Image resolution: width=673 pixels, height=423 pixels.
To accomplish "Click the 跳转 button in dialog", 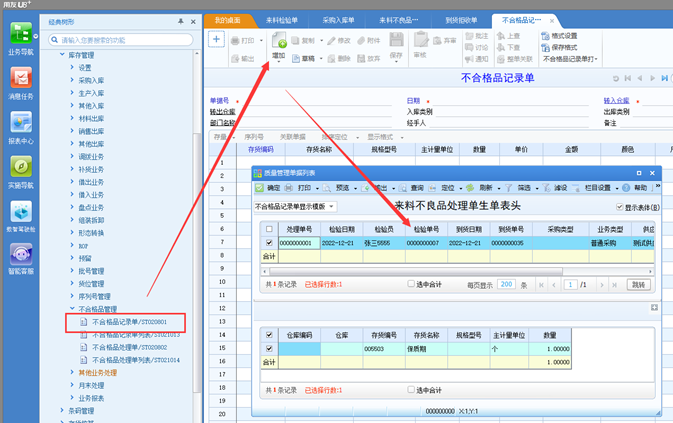I will (639, 284).
